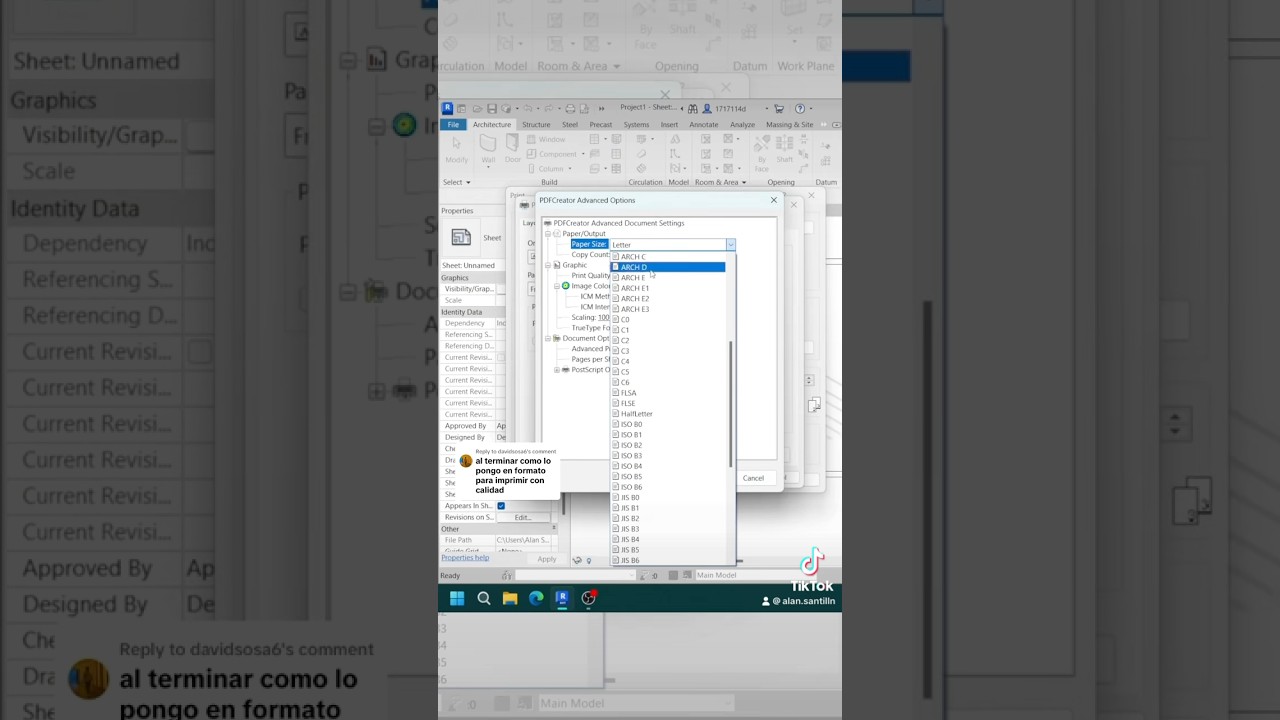Click the Save disk icon in quick access toolbar
The height and width of the screenshot is (720, 1280).
coord(492,108)
